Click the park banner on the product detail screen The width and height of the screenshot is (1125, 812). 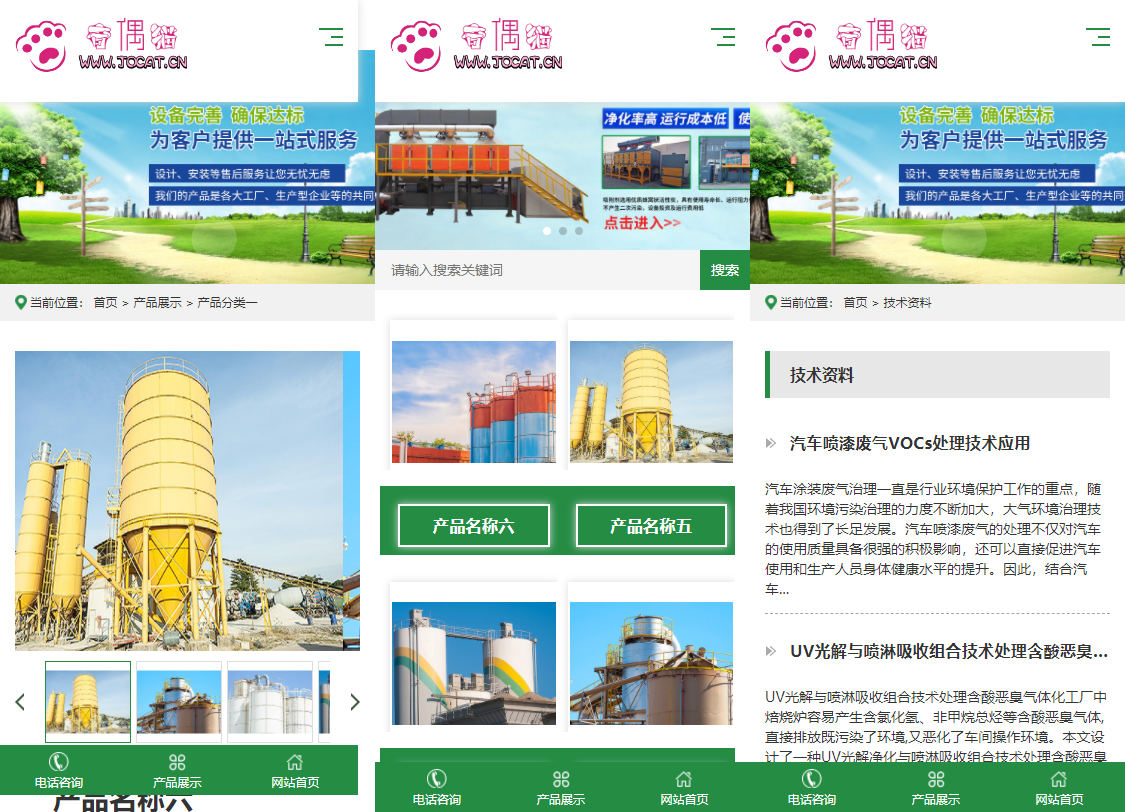tap(187, 193)
